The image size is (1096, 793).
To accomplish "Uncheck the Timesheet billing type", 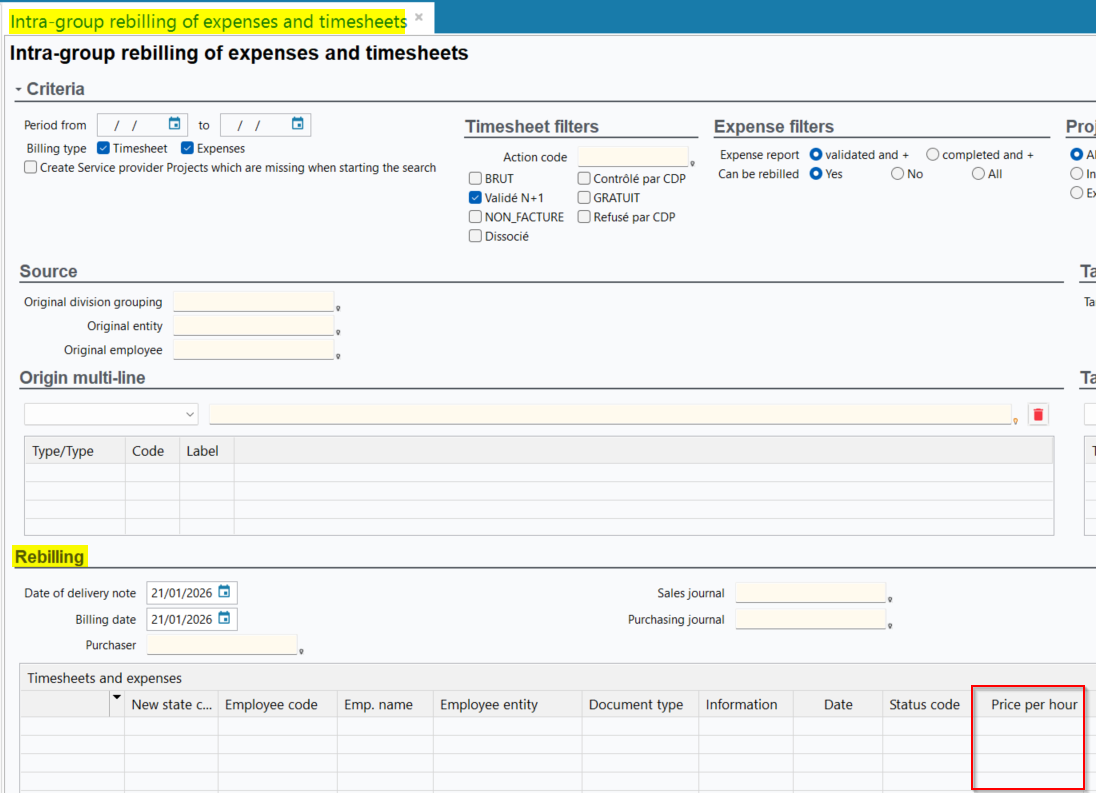I will tap(103, 148).
